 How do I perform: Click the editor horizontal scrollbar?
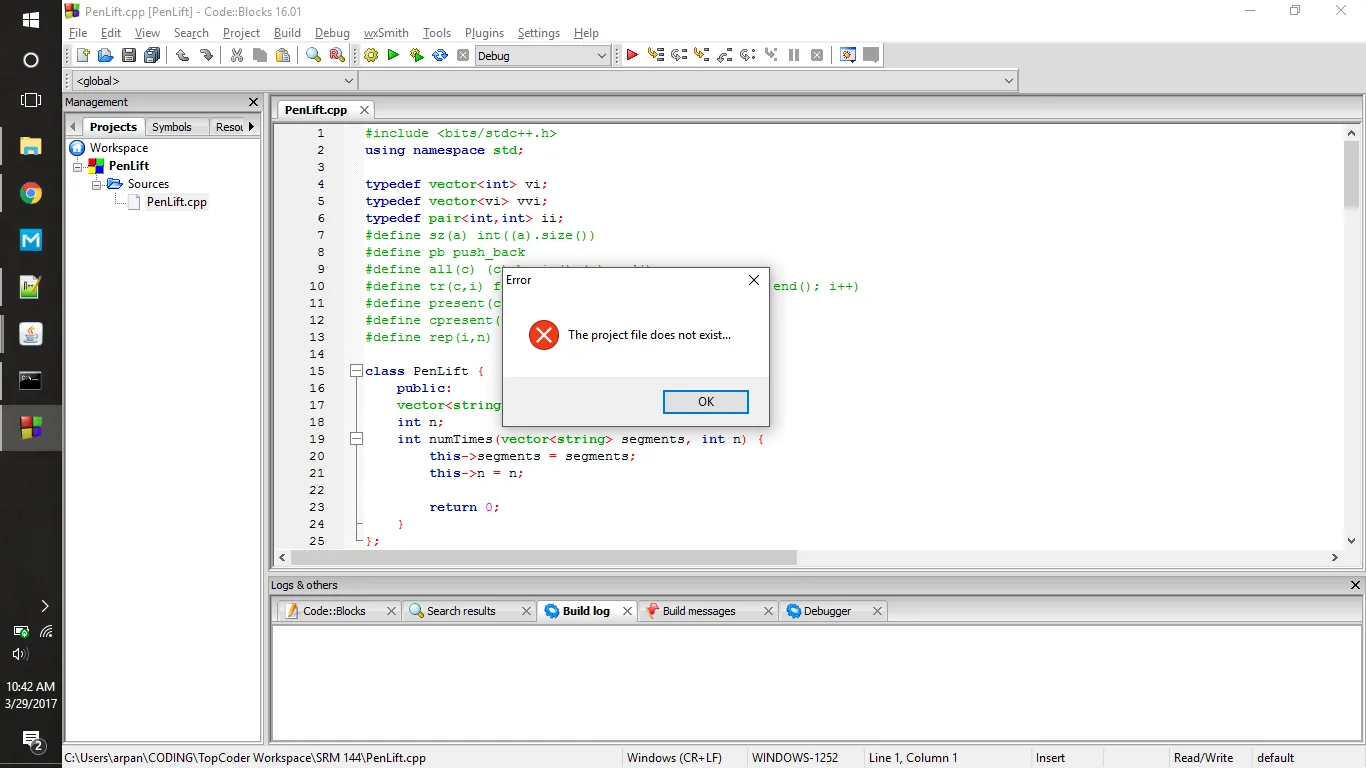544,557
